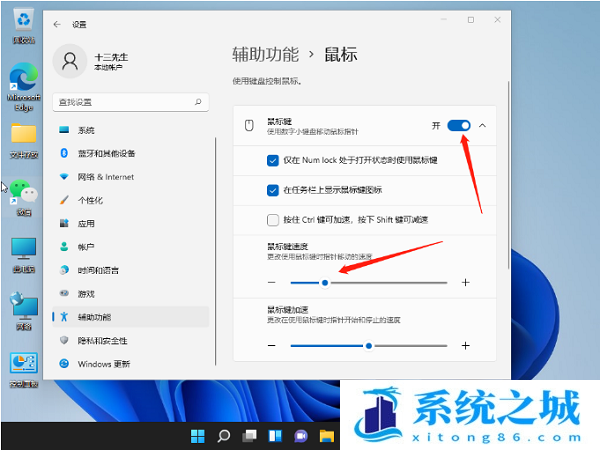Select 网络 & Internet in the sidebar
Viewport: 600px width, 450px height.
(105, 177)
